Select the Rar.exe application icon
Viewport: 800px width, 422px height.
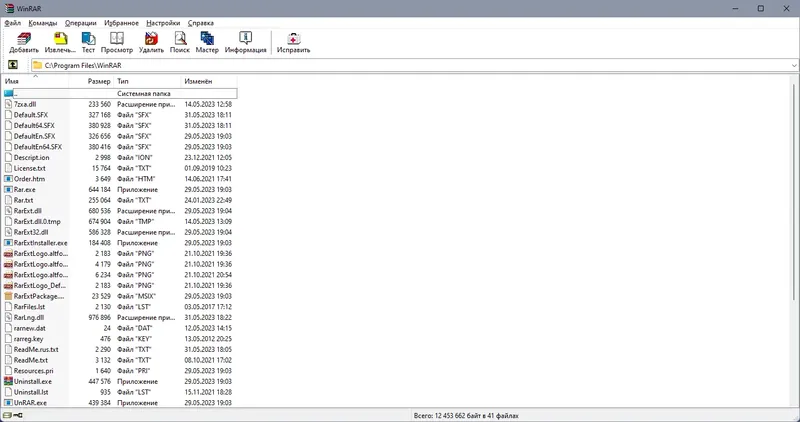(x=8, y=189)
